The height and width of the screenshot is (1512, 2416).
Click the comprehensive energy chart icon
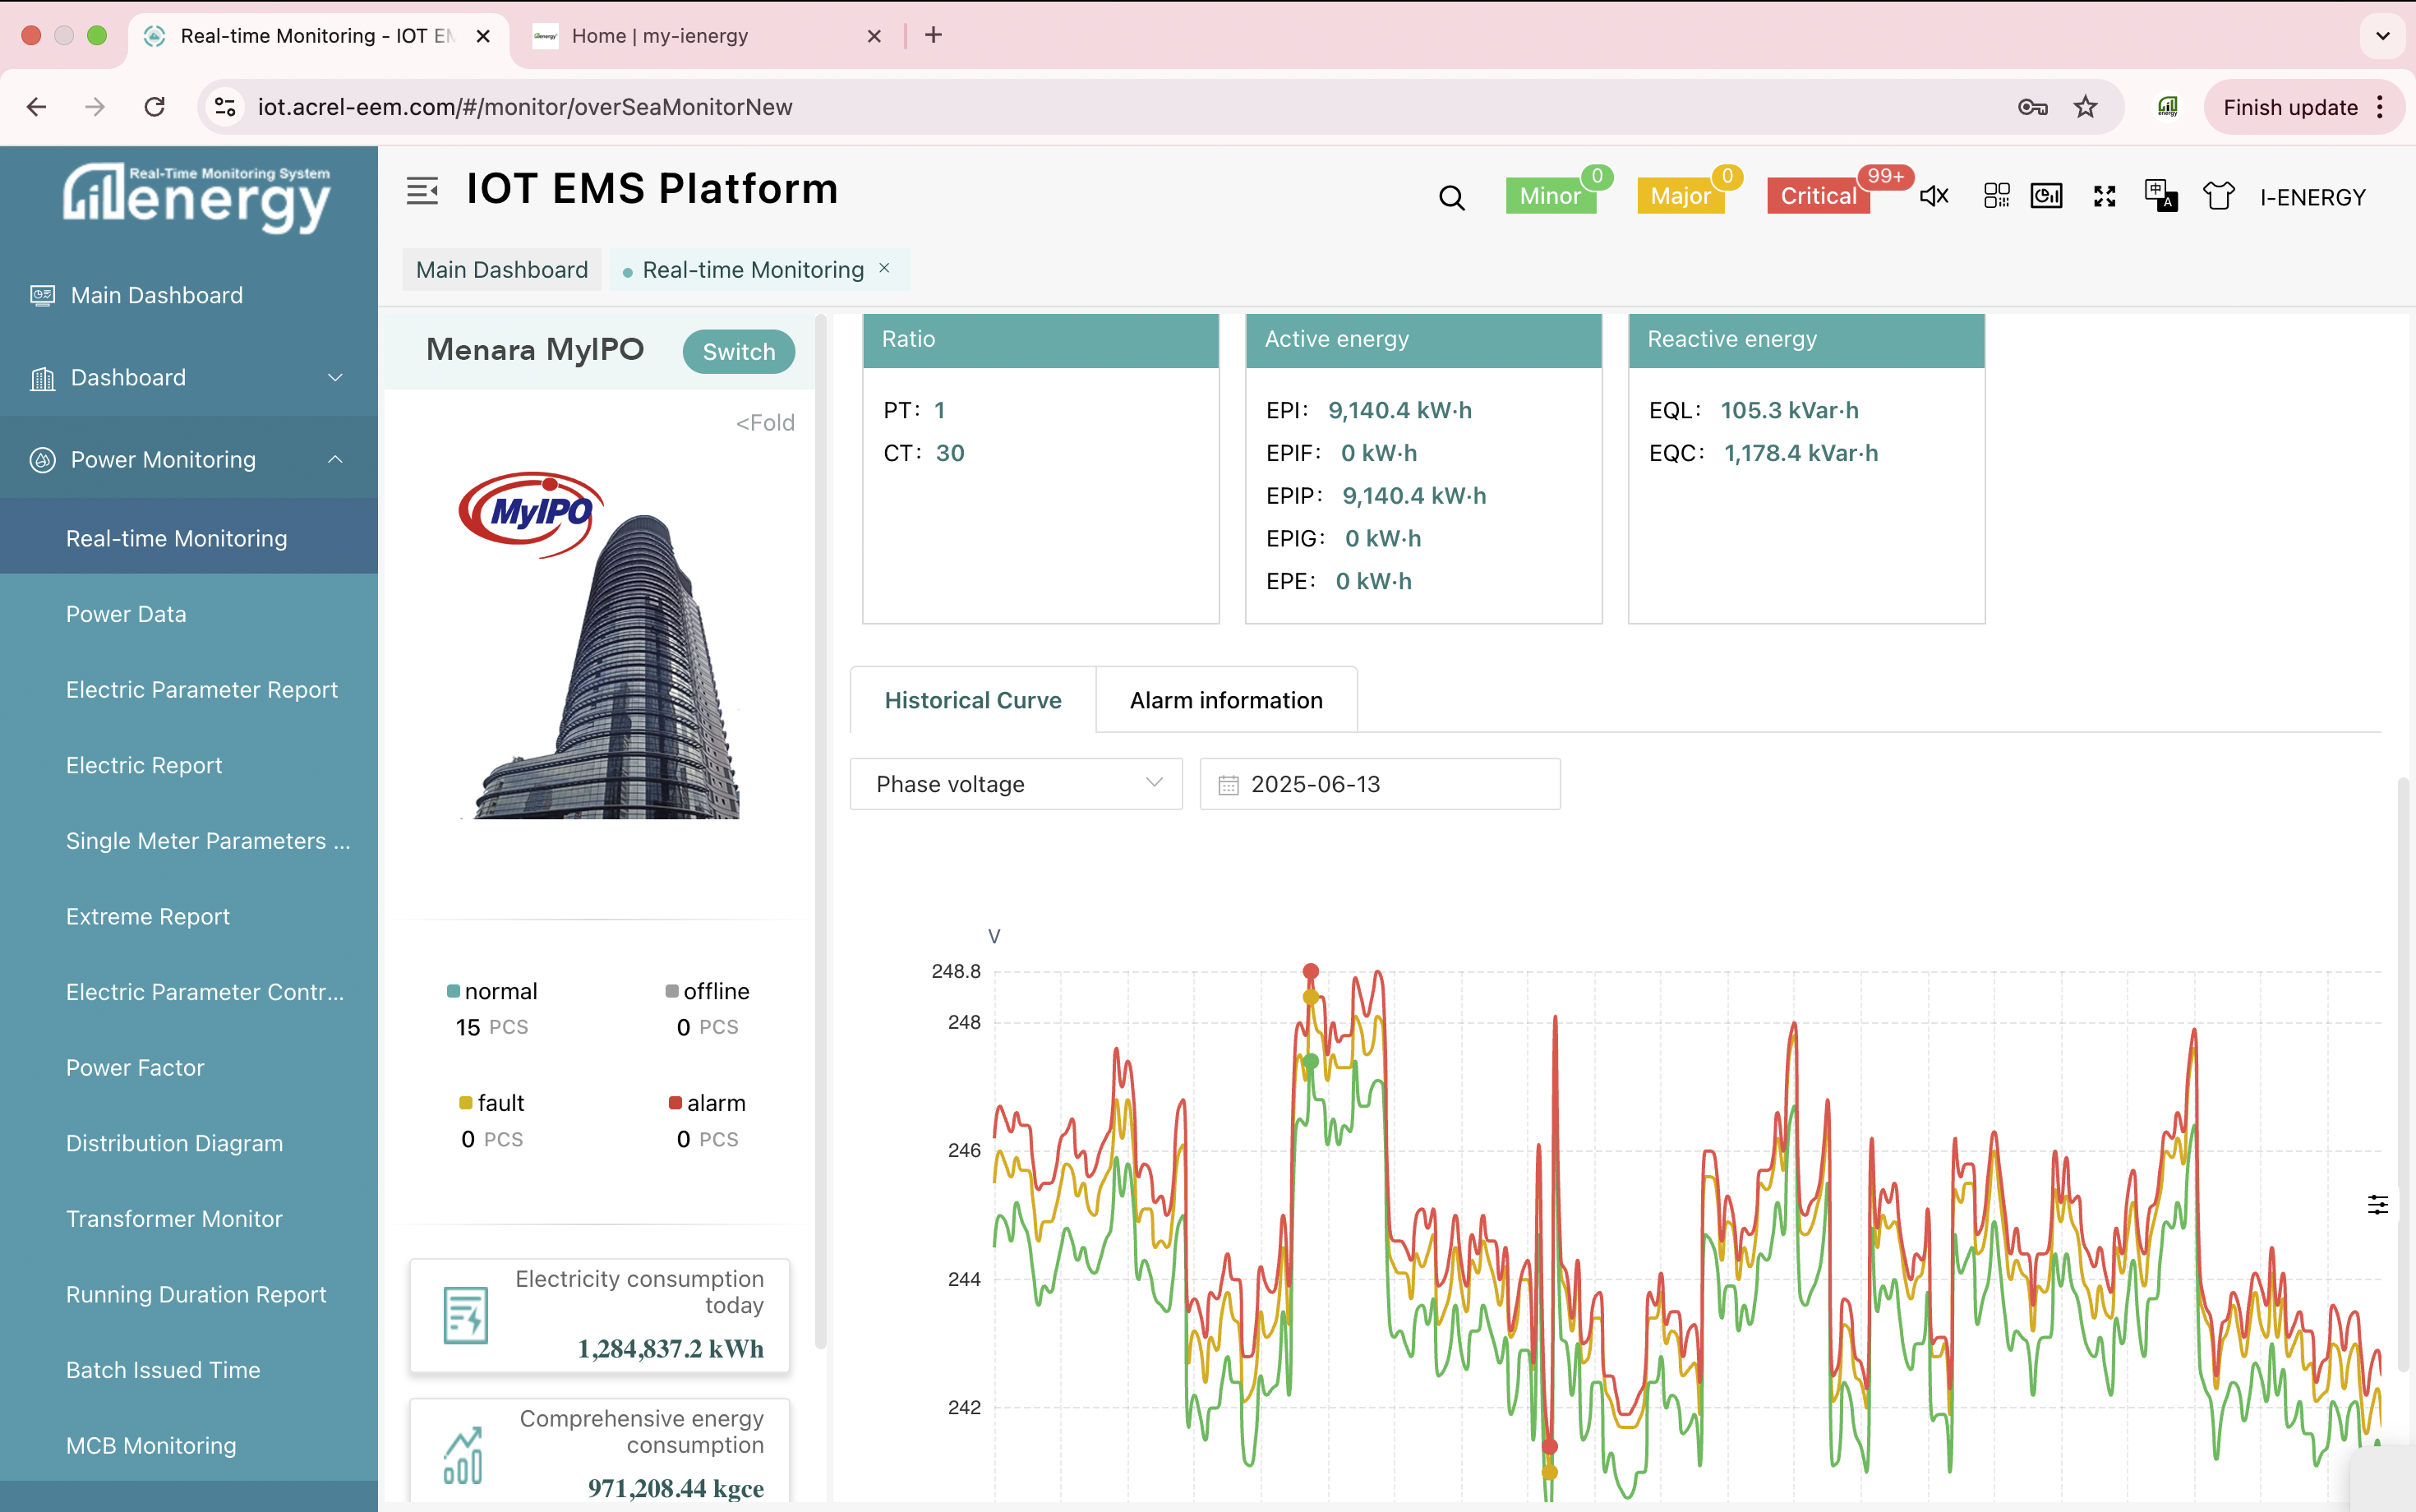[463, 1456]
